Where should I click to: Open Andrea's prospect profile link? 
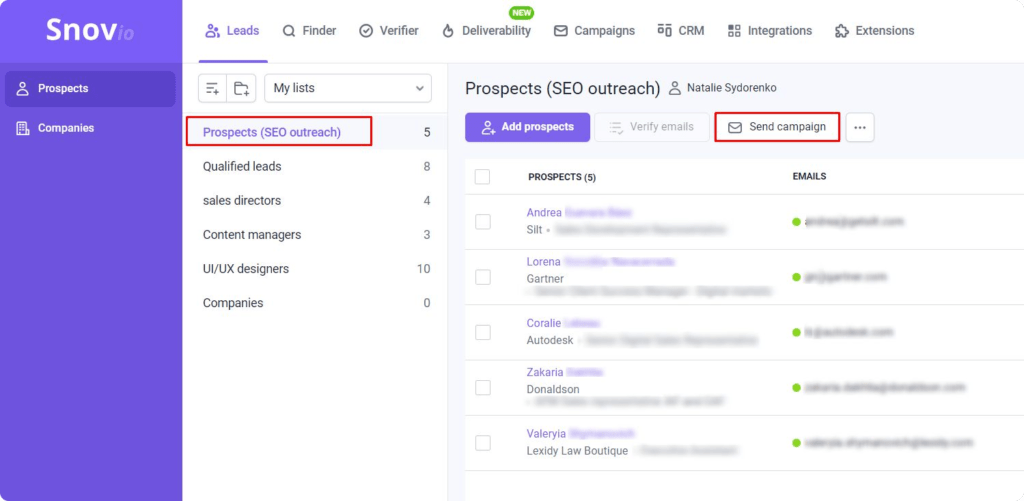pyautogui.click(x=579, y=213)
